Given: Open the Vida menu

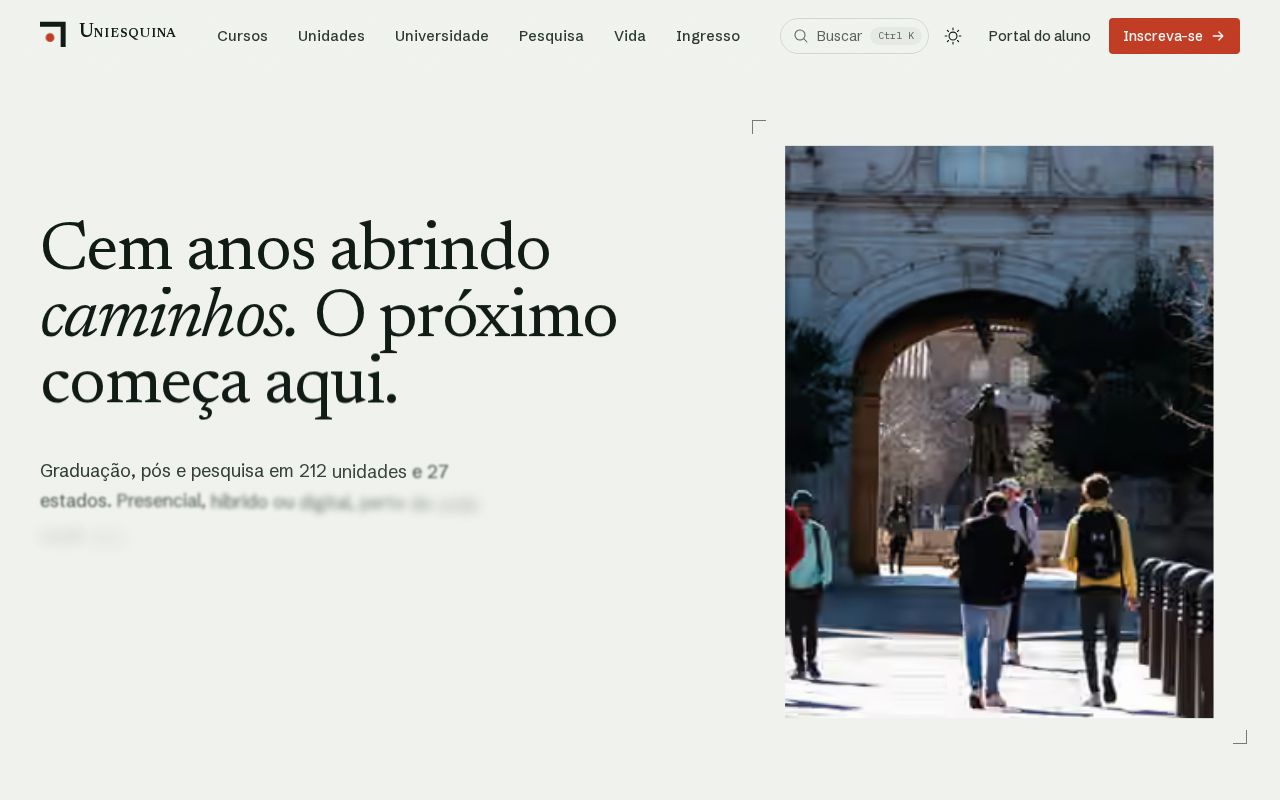Looking at the screenshot, I should (630, 36).
